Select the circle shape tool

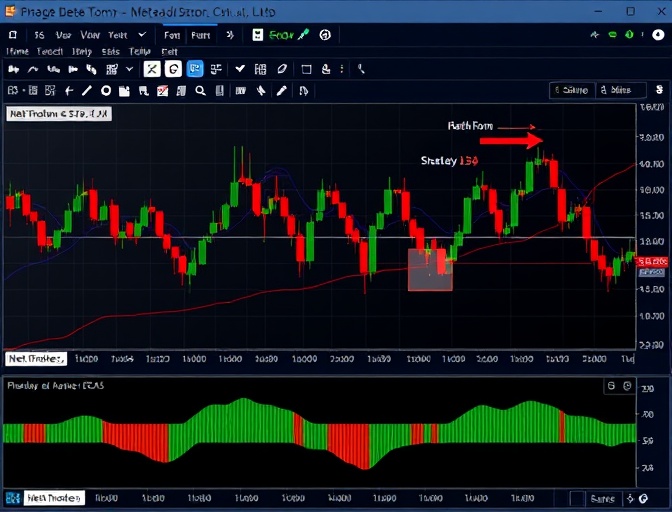[106, 91]
